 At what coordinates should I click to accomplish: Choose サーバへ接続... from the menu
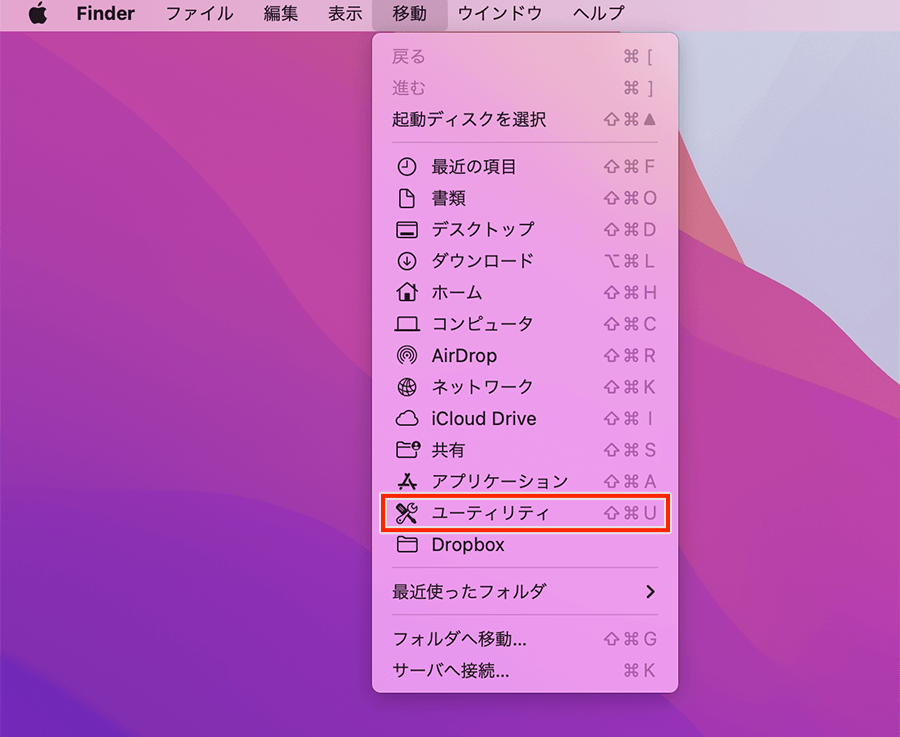click(525, 670)
